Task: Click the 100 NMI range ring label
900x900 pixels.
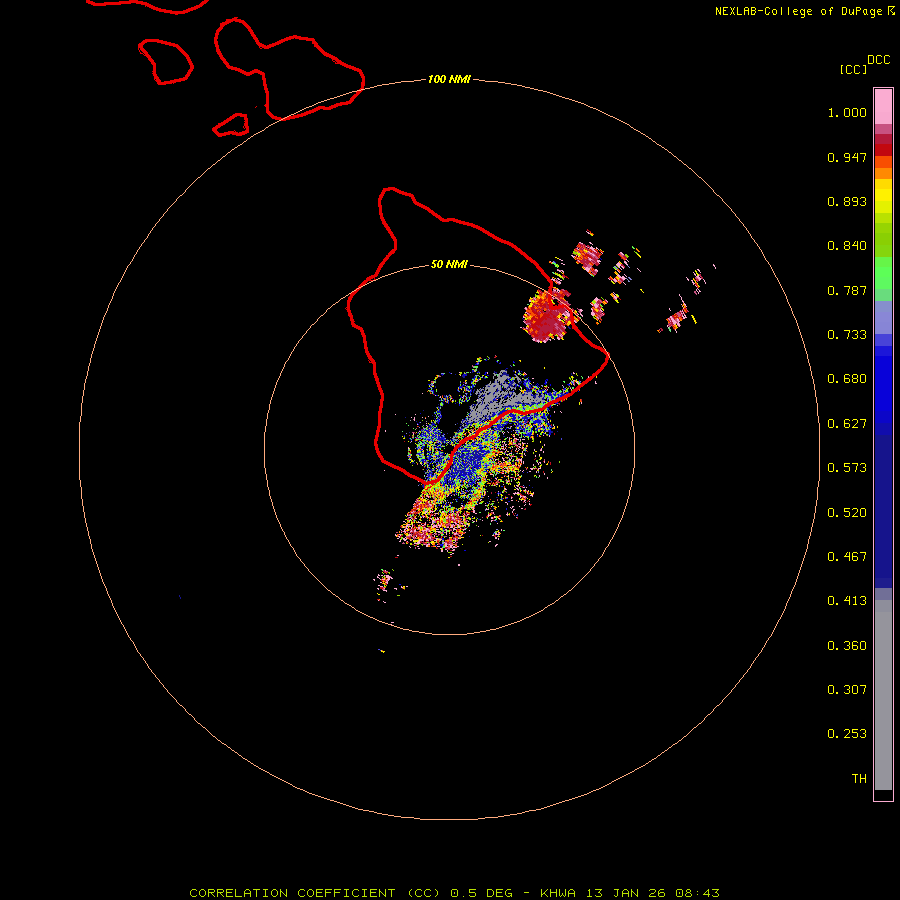Action: point(449,79)
